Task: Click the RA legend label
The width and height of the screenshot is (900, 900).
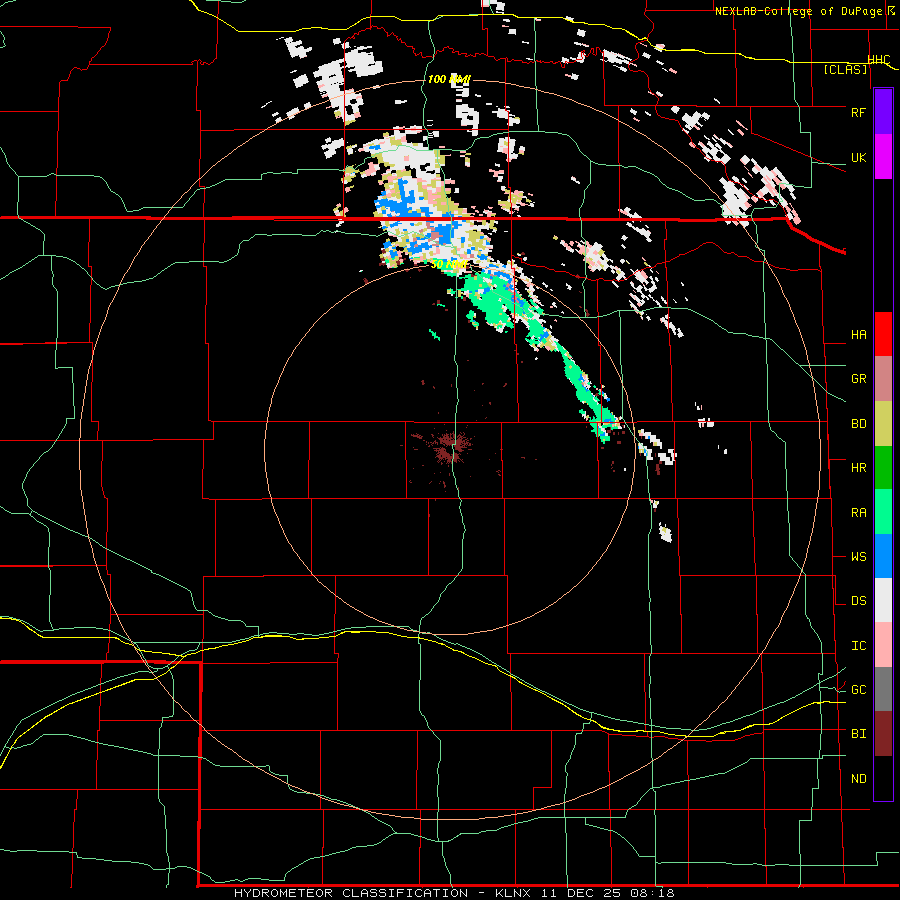Action: (858, 513)
